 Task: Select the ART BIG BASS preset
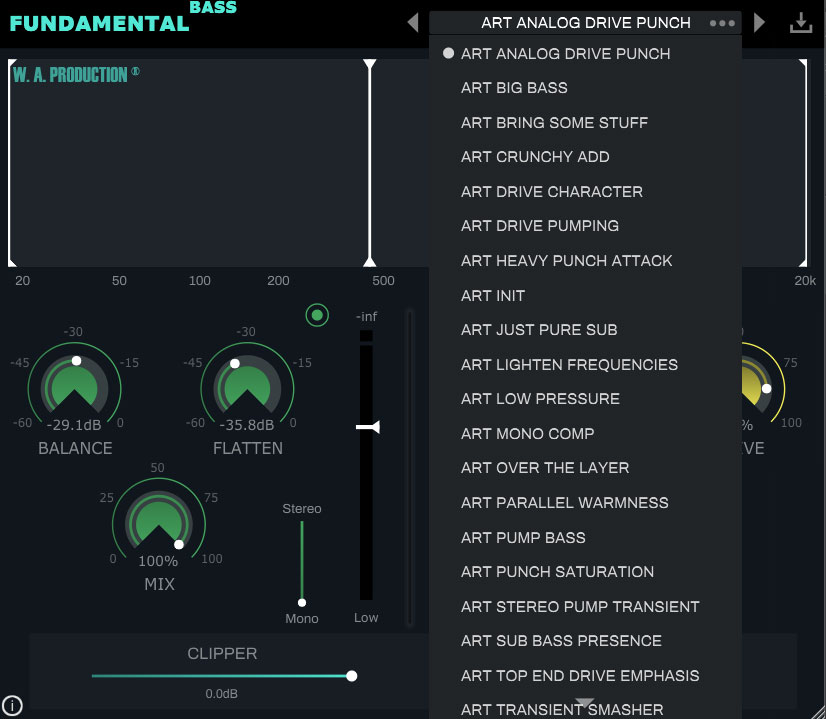(514, 88)
